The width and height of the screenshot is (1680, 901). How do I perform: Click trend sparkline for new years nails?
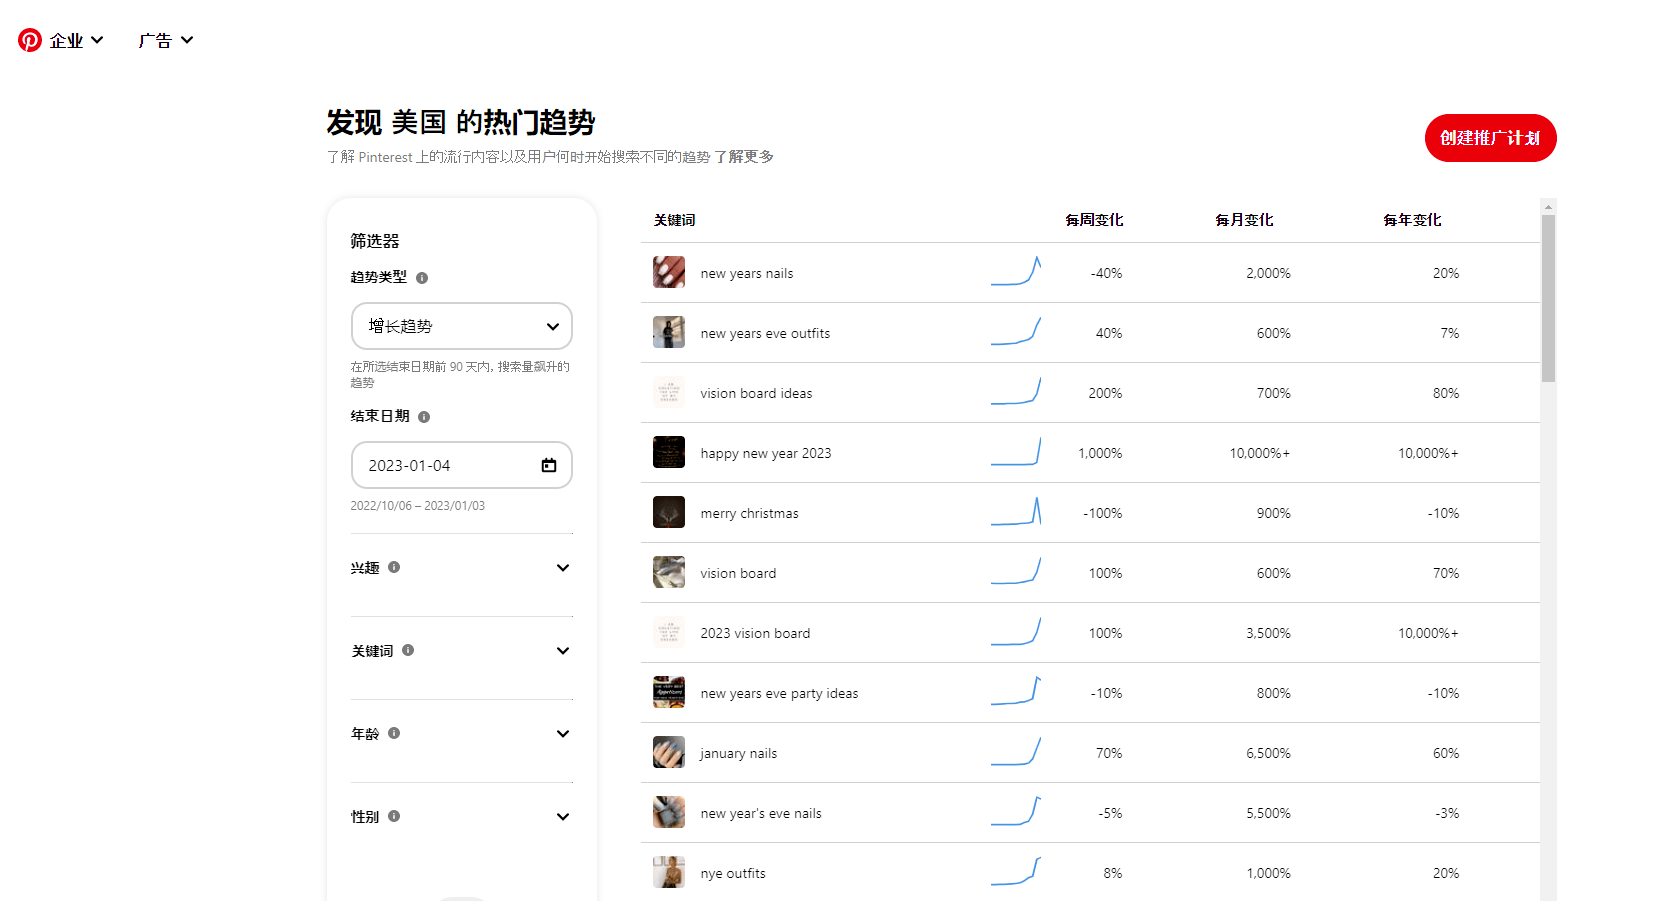tap(1016, 271)
